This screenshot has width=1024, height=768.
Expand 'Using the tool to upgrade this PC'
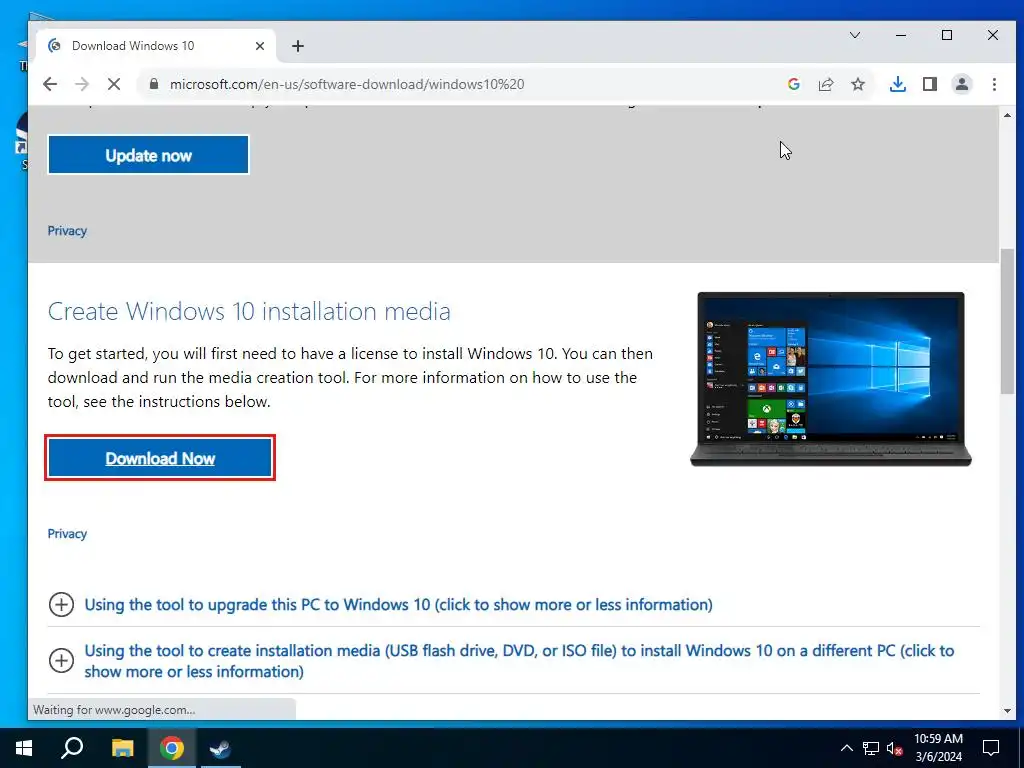[398, 605]
